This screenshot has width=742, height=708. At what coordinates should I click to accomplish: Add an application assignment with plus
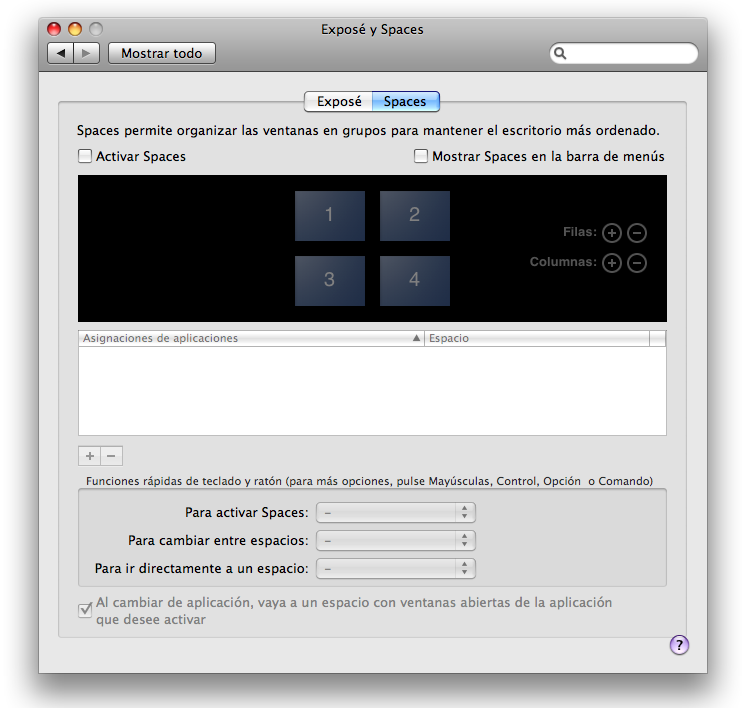(89, 456)
